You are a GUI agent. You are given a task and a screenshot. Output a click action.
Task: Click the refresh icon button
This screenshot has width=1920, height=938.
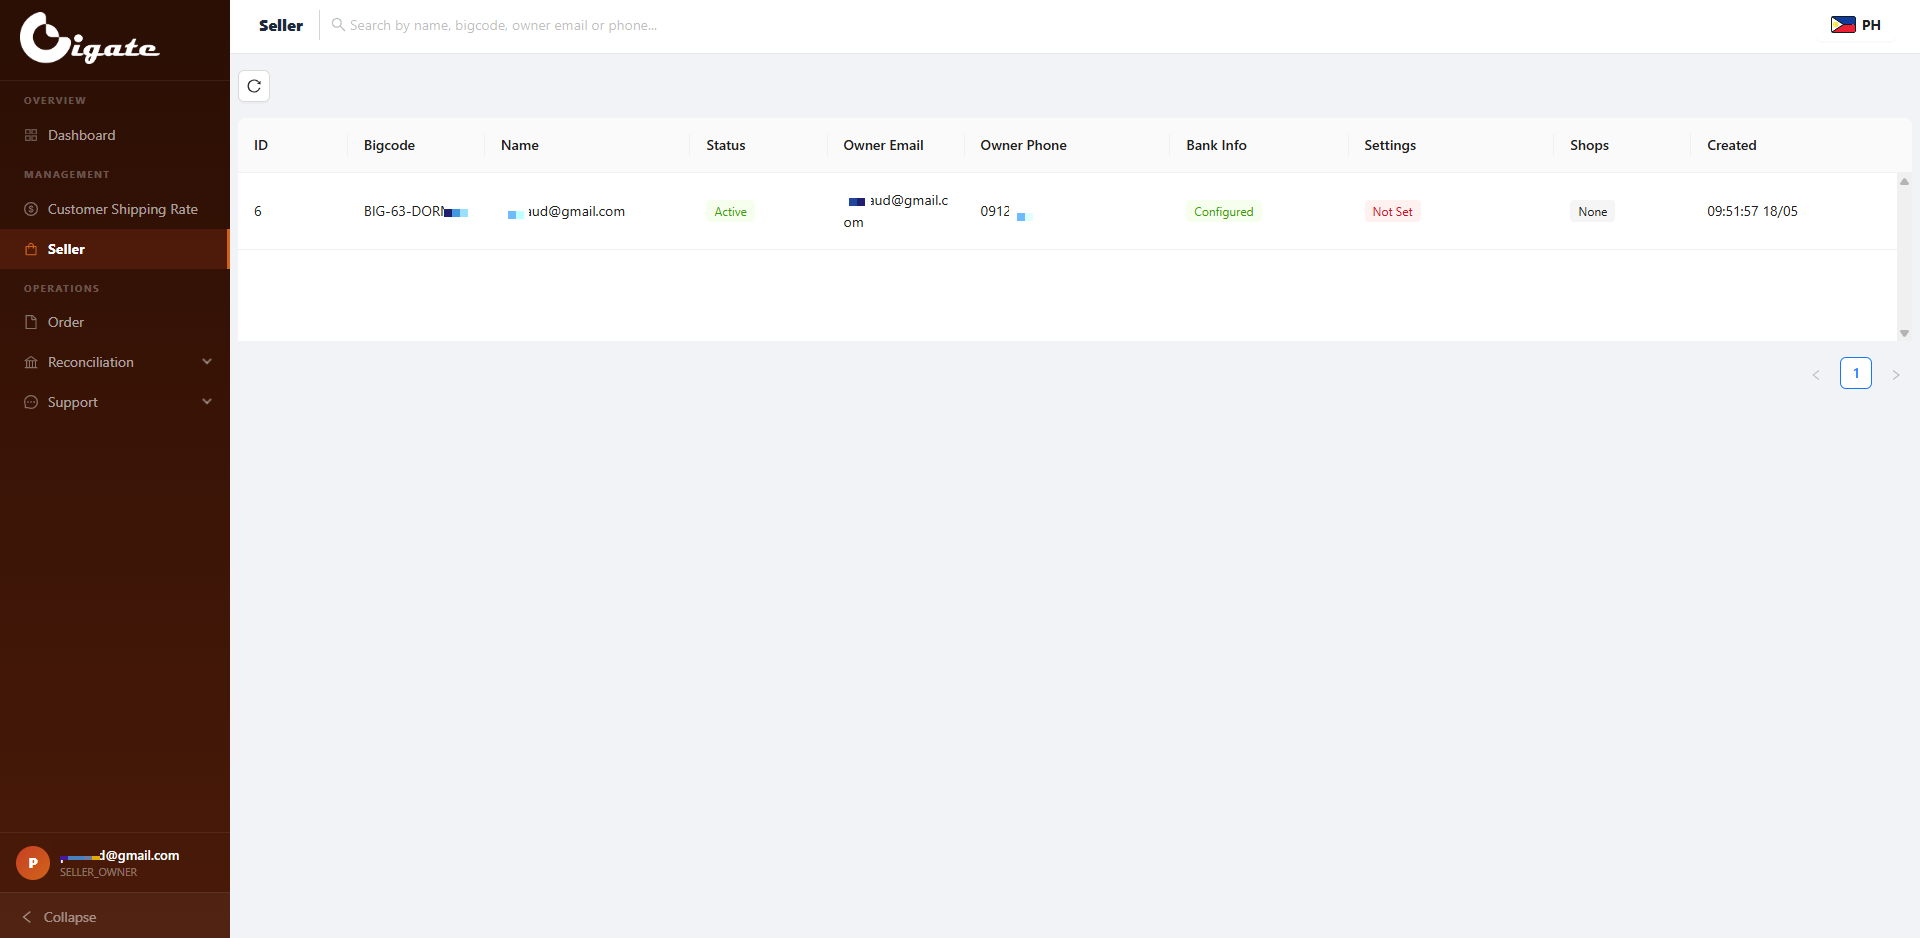point(254,86)
